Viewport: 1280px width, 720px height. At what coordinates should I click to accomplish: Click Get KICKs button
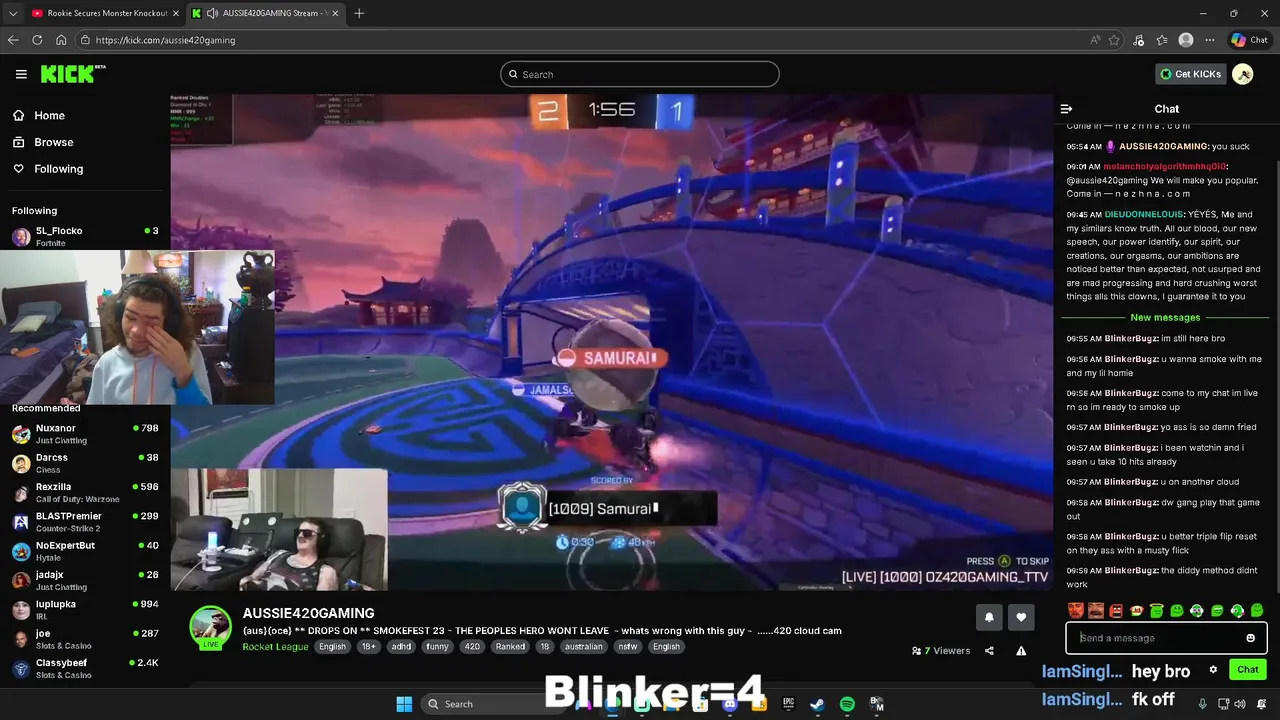pos(1190,74)
